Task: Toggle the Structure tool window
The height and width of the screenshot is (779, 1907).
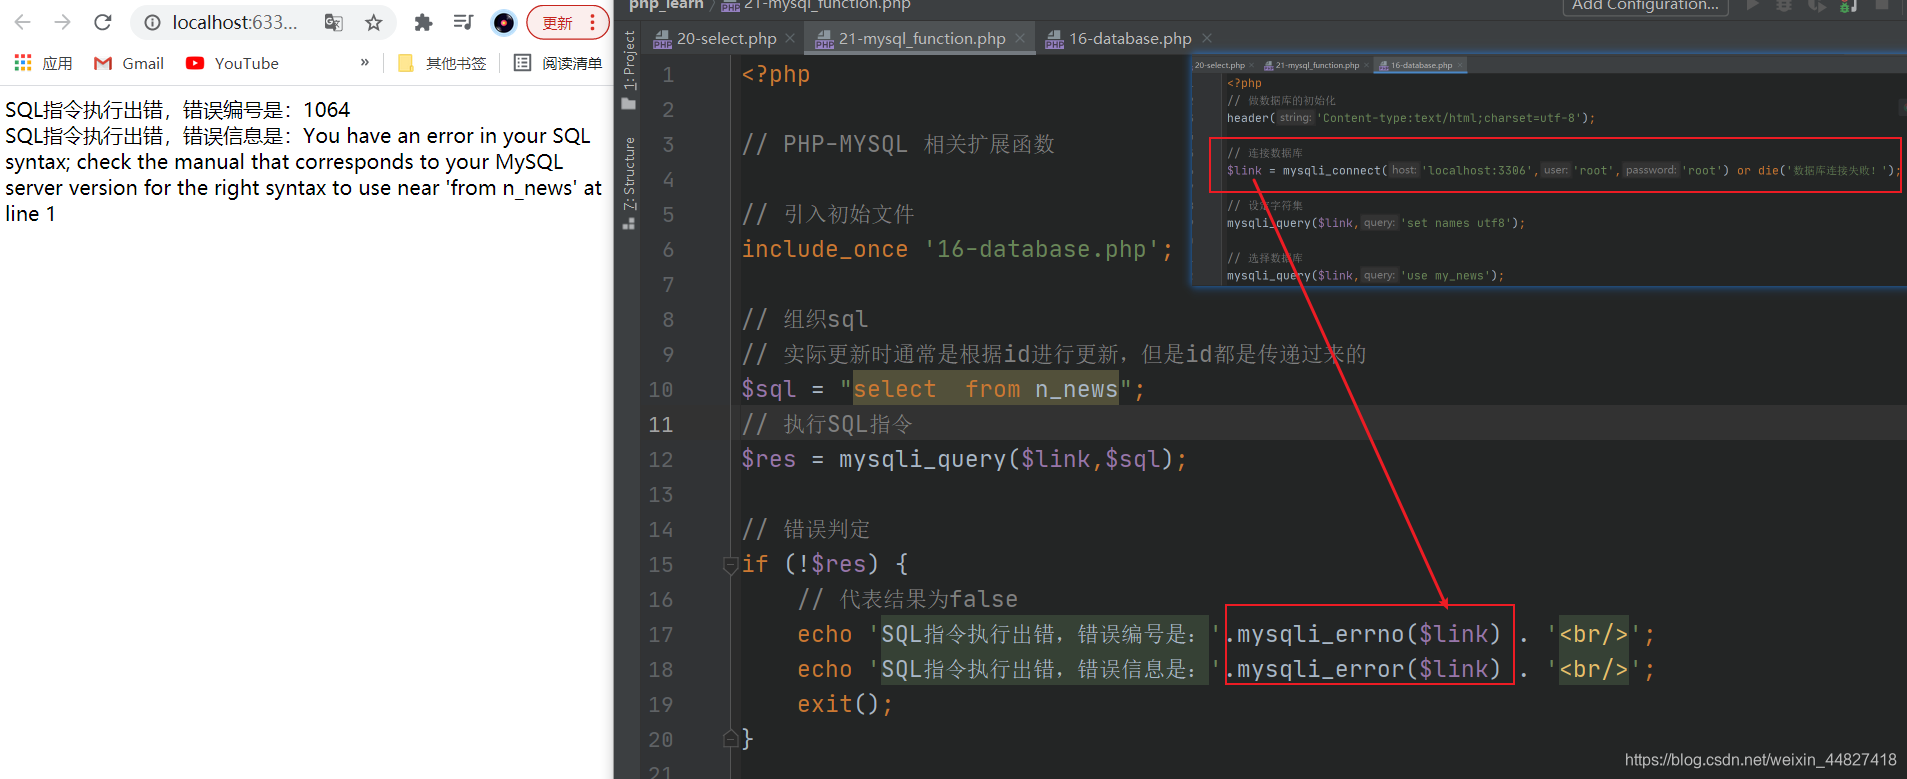Action: click(629, 183)
